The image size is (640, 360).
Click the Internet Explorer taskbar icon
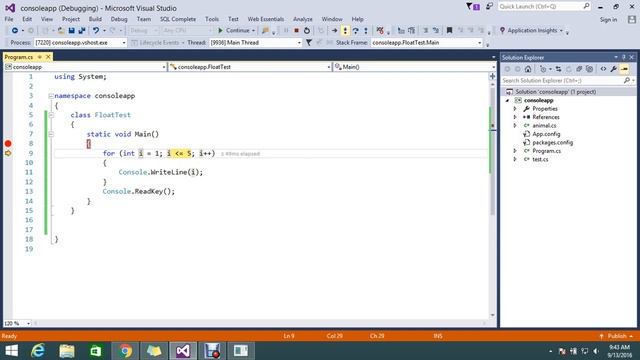(38, 351)
